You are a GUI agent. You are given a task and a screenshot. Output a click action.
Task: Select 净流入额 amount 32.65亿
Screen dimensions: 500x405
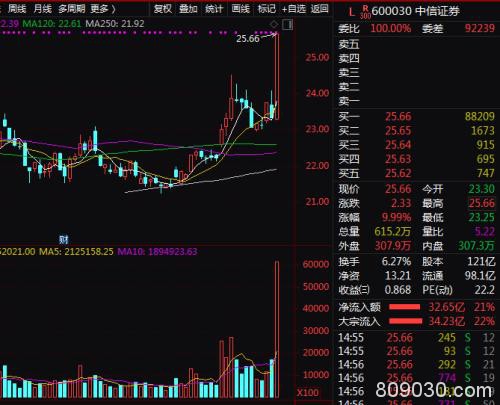[446, 307]
